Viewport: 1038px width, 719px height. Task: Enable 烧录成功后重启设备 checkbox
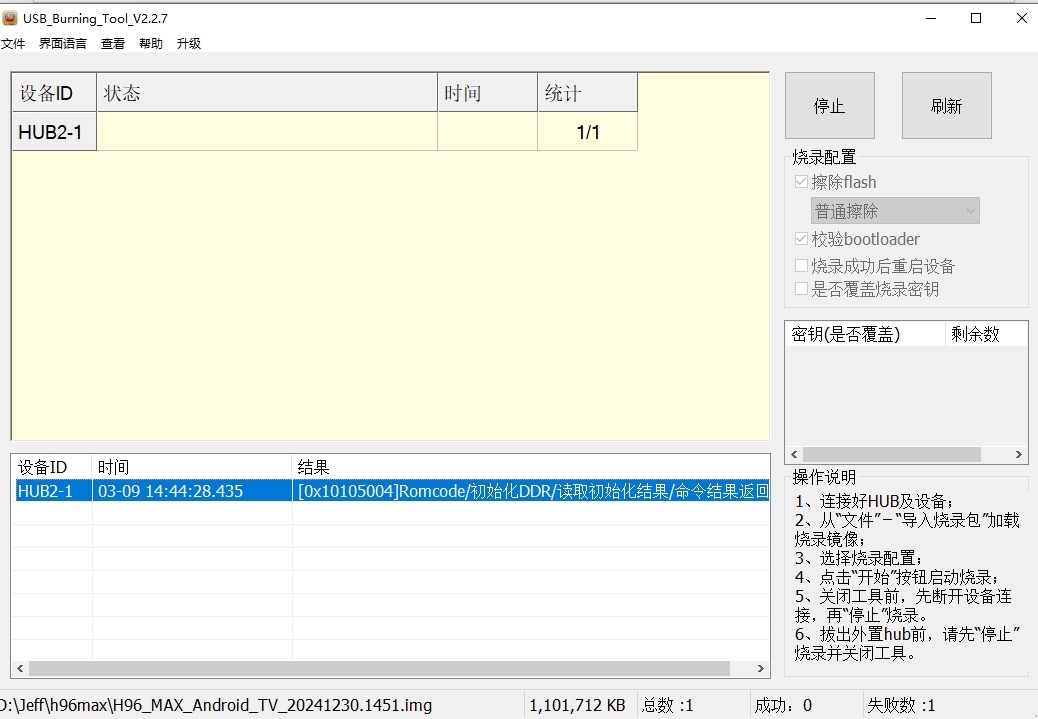point(801,266)
